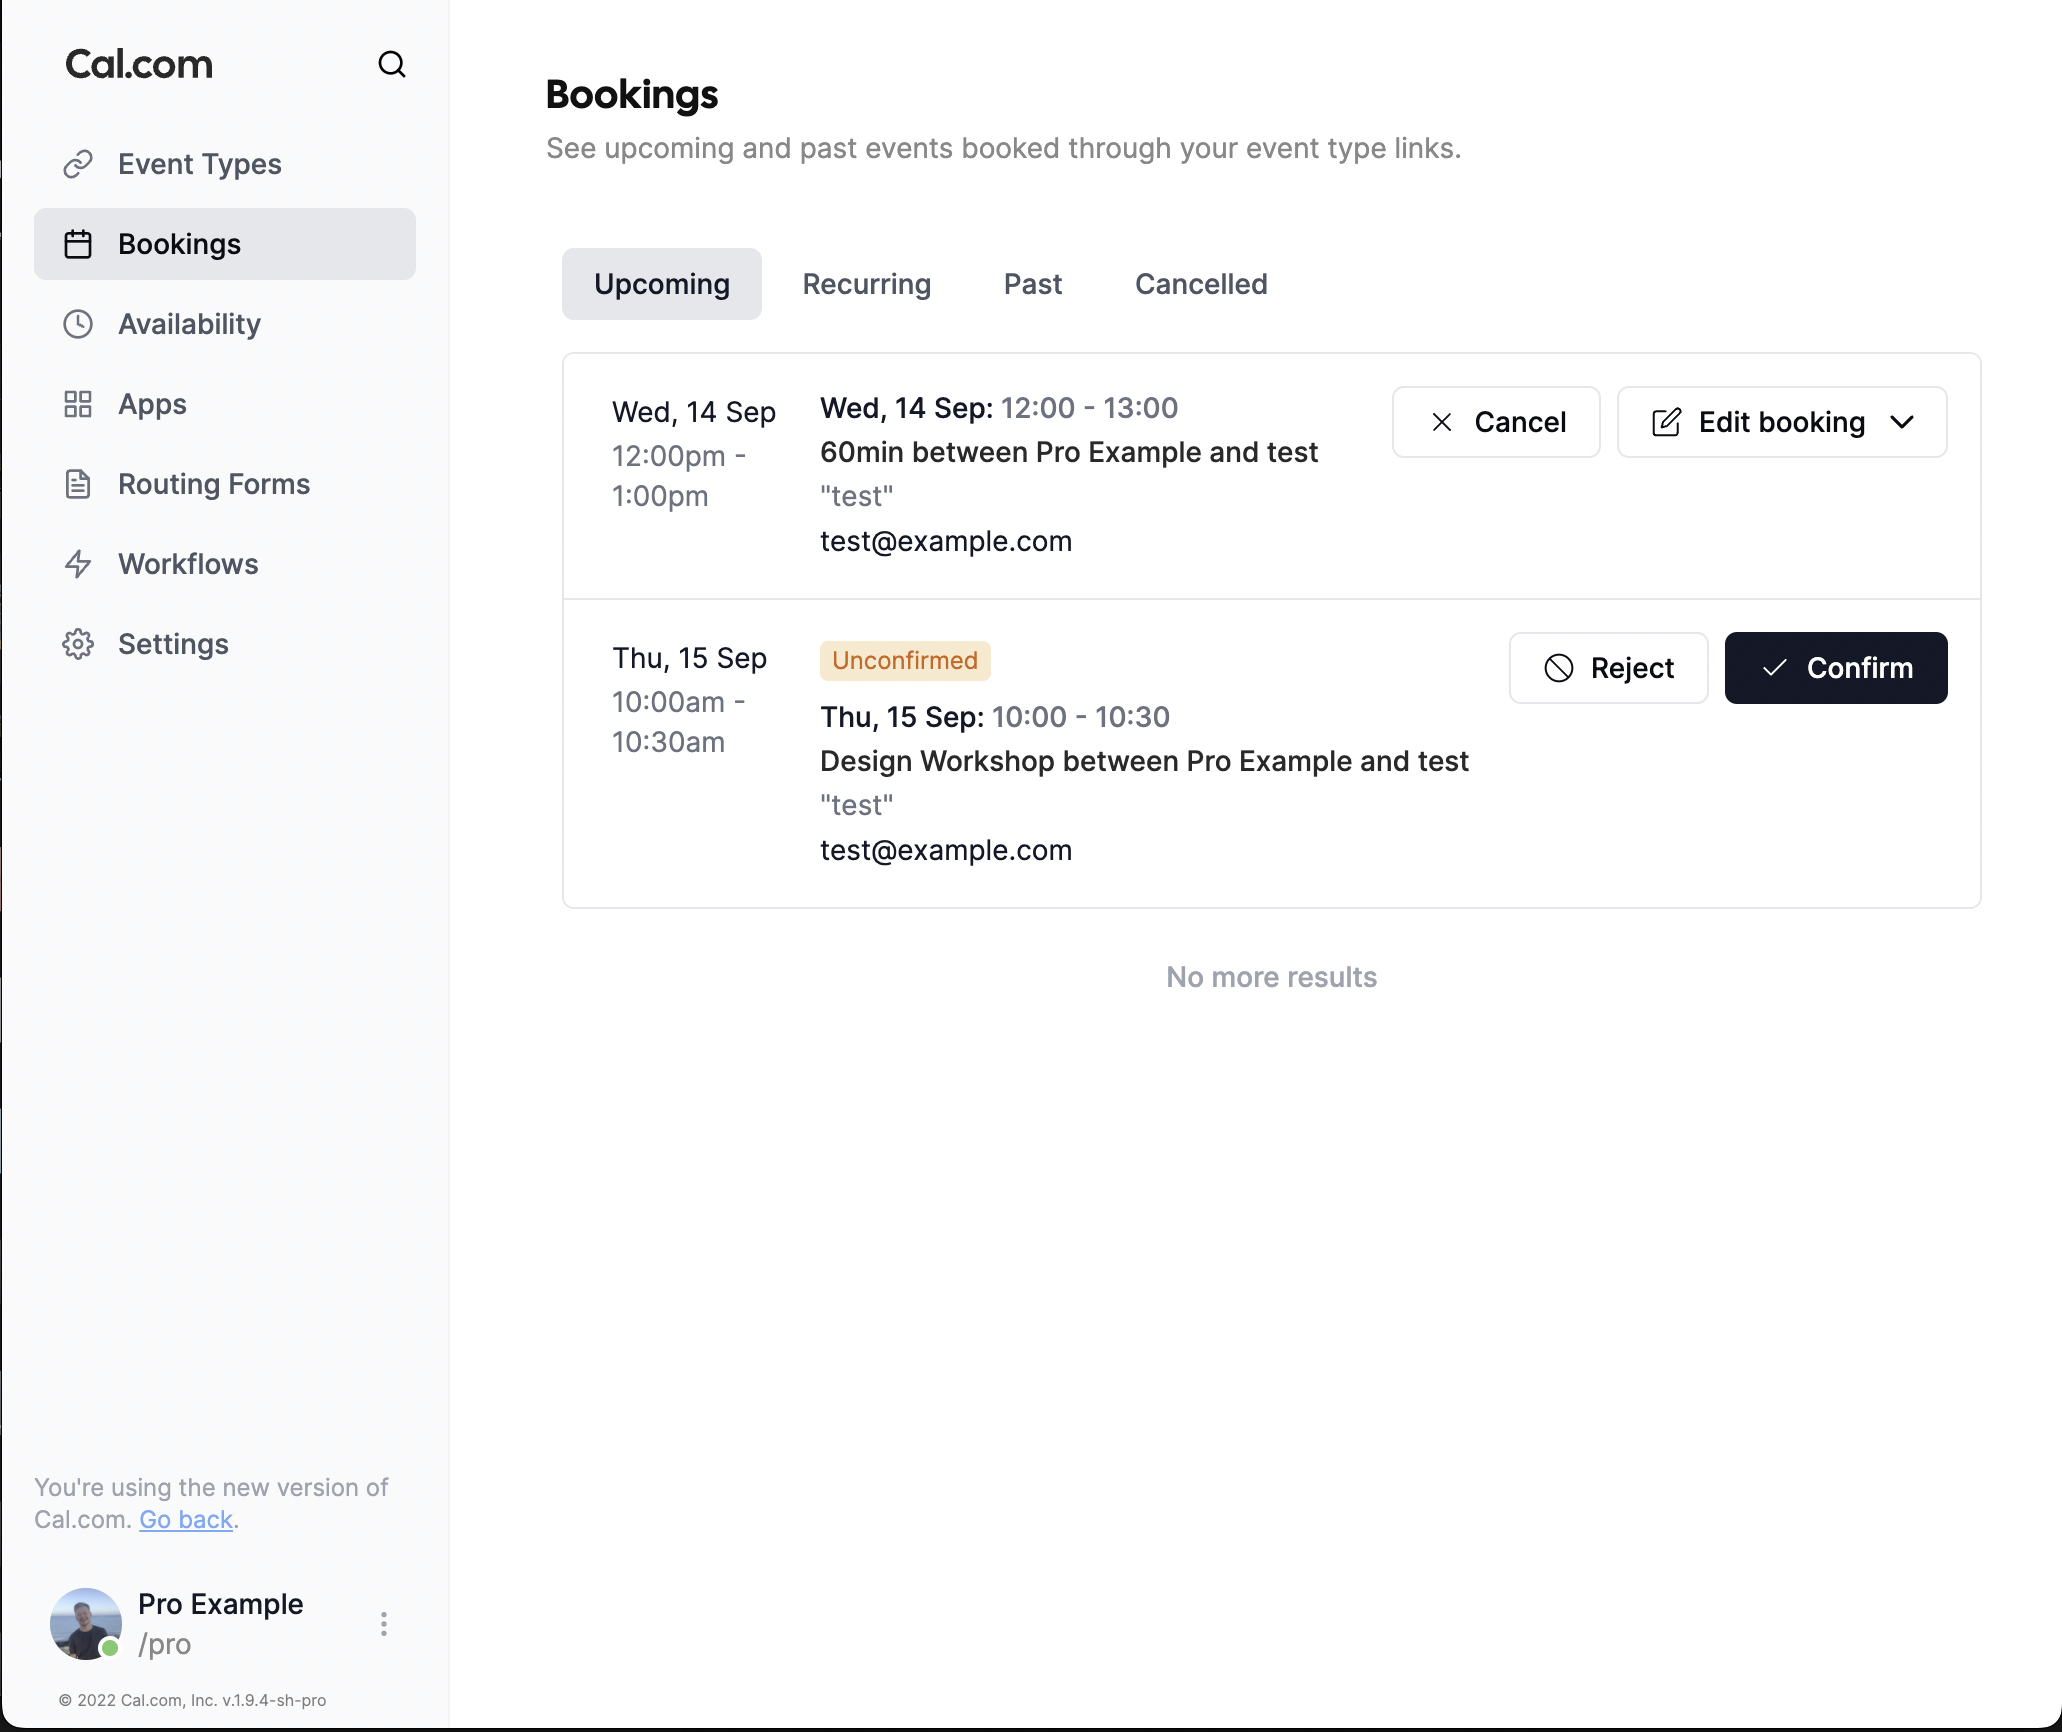Click the Go back link
Image resolution: width=2062 pixels, height=1732 pixels.
pos(186,1520)
